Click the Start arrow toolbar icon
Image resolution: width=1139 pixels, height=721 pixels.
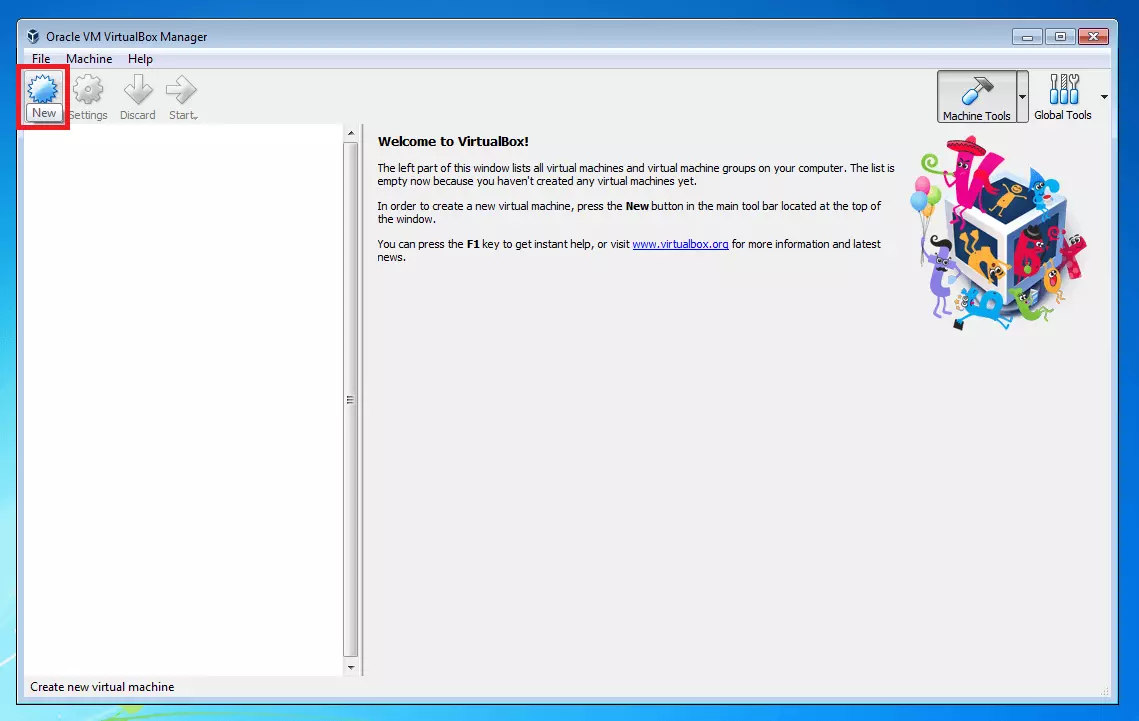(x=181, y=90)
